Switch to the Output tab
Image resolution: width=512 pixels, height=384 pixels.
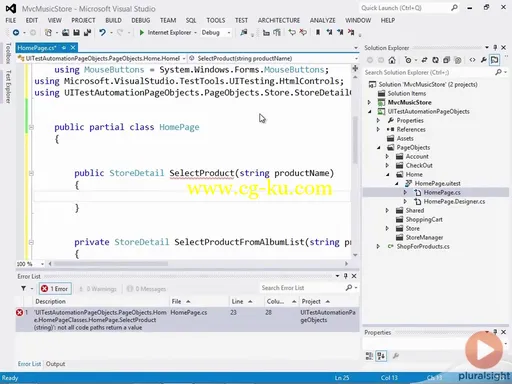coord(55,364)
